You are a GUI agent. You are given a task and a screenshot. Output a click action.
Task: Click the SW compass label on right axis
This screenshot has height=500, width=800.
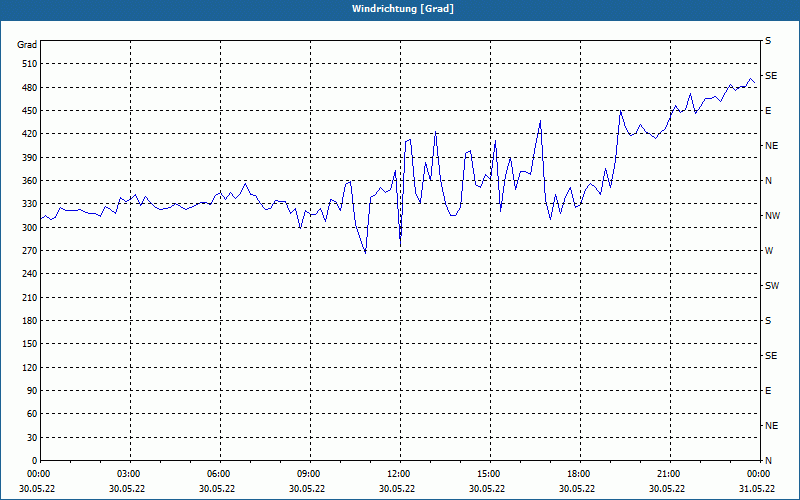pyautogui.click(x=772, y=286)
